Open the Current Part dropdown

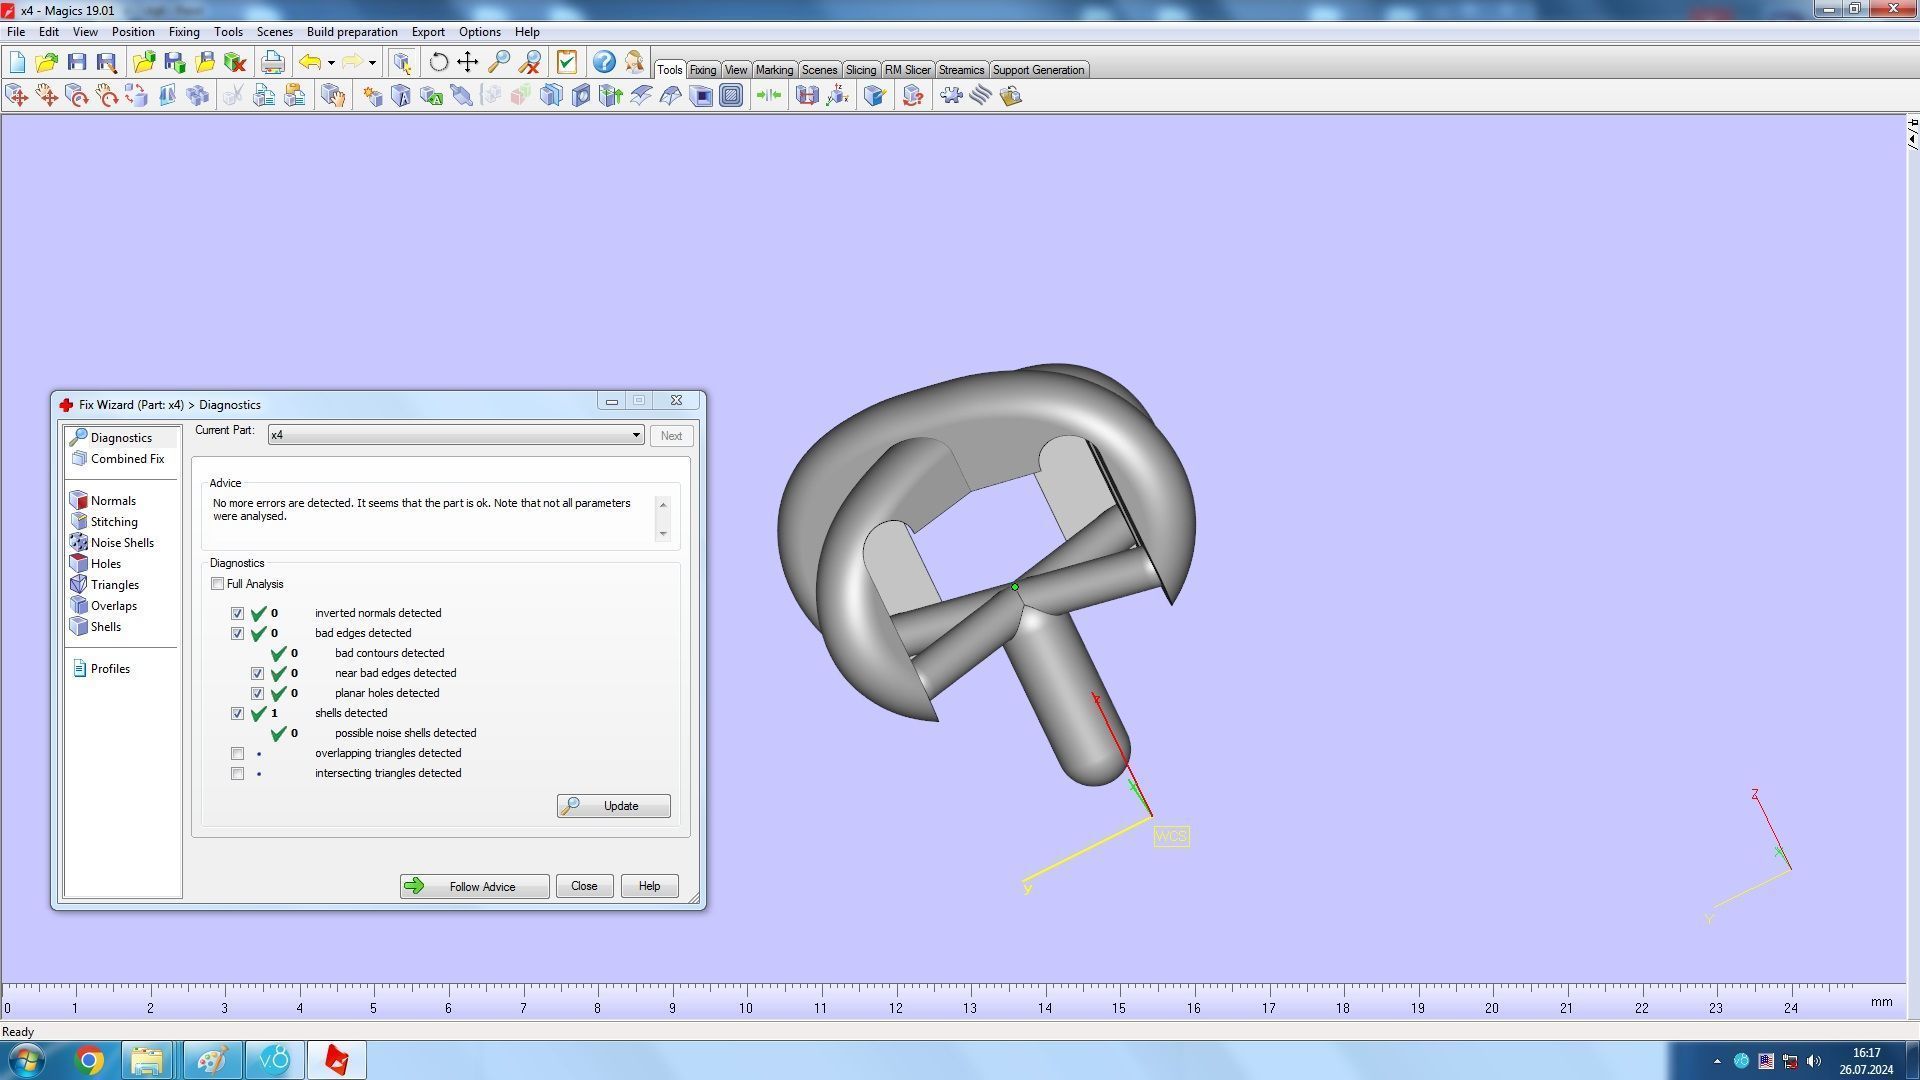635,435
